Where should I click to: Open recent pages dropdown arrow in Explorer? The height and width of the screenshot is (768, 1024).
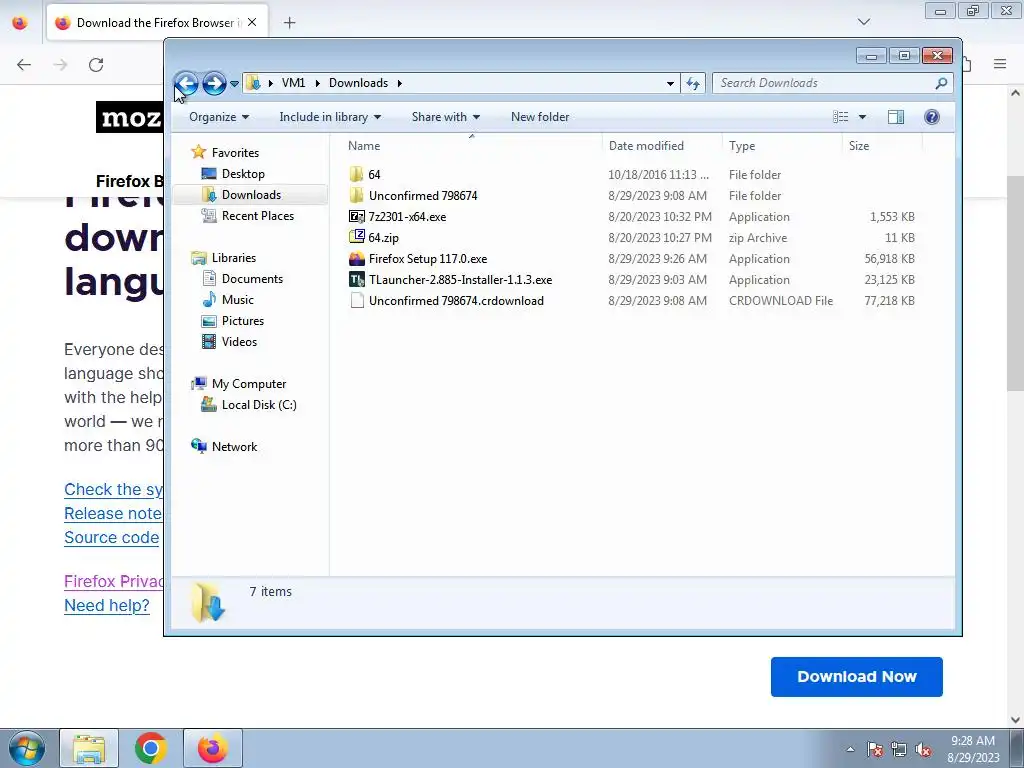(234, 84)
